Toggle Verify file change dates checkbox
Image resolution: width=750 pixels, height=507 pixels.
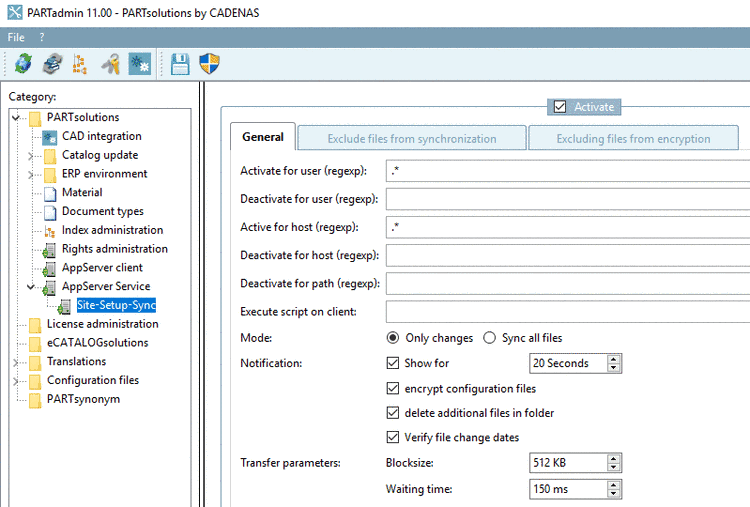click(x=393, y=437)
